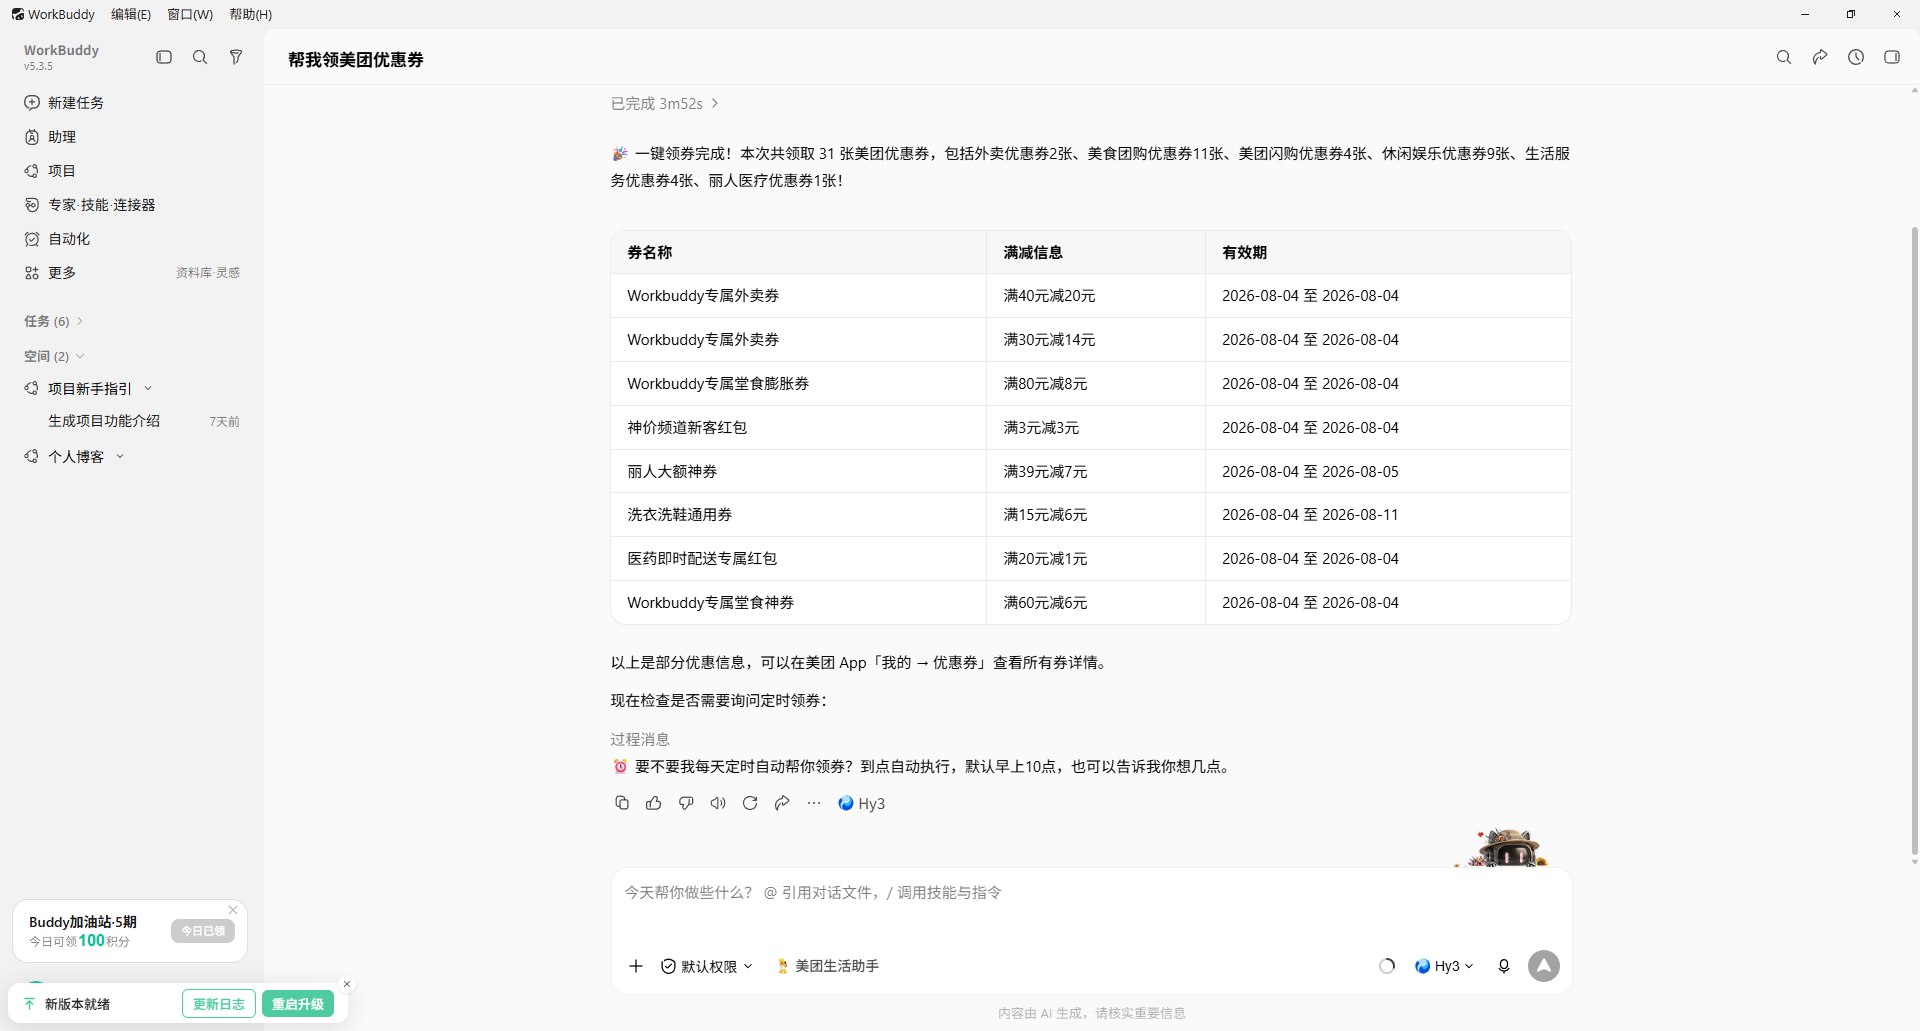Send the message with arrow button
The height and width of the screenshot is (1031, 1920).
1544,966
